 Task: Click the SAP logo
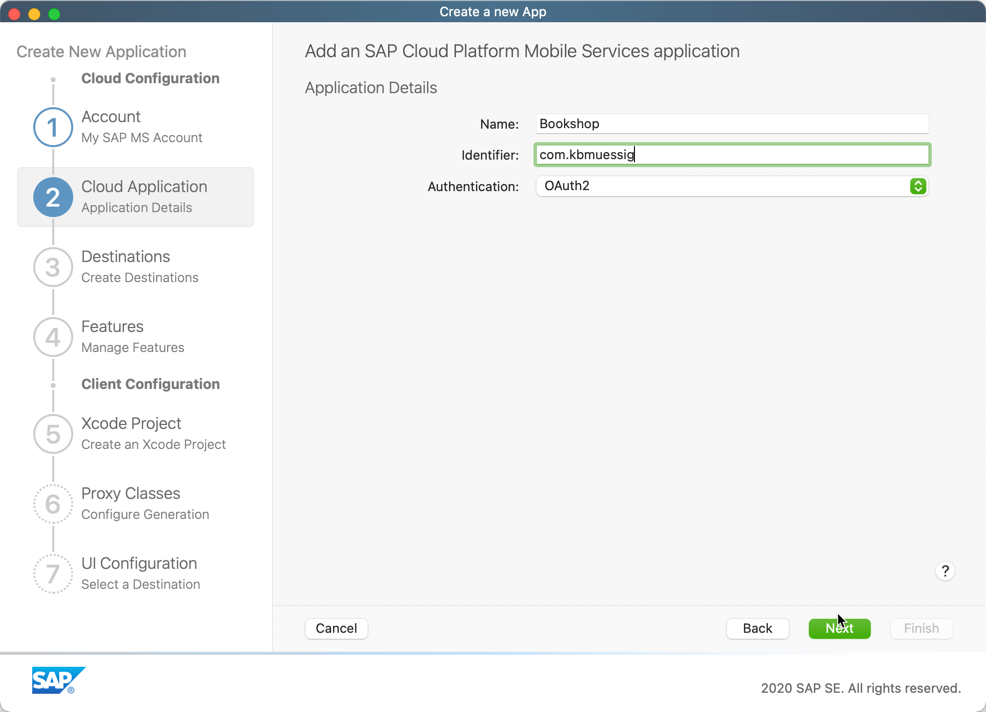[x=58, y=681]
